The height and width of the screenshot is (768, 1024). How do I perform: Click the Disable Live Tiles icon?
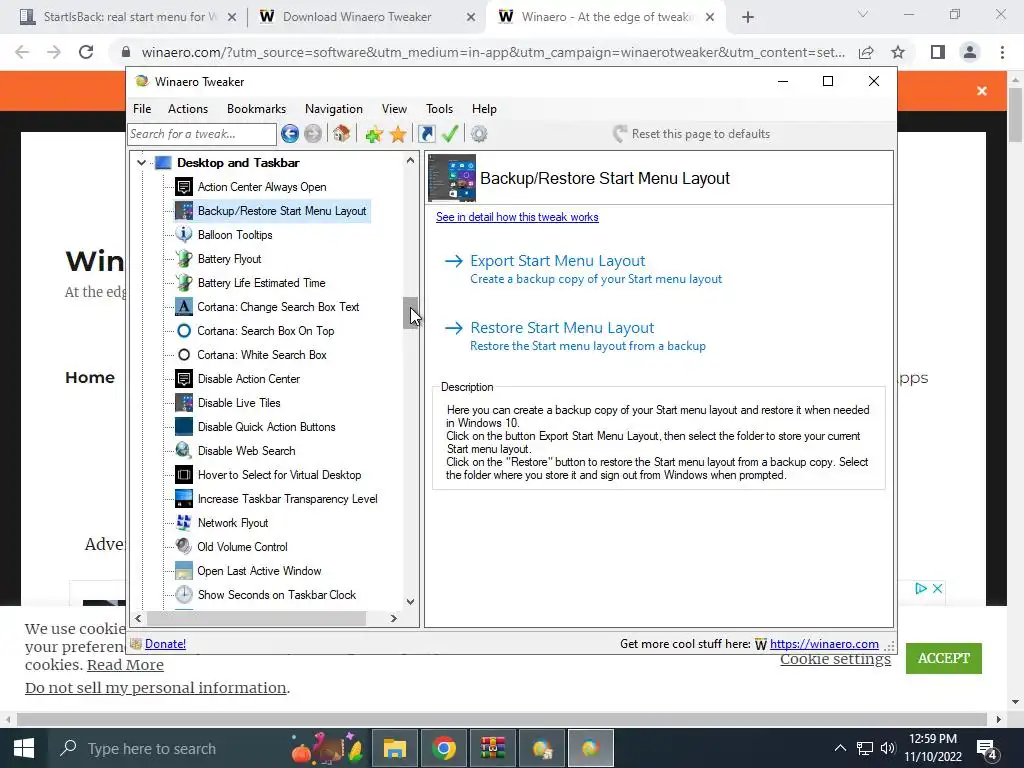point(184,403)
